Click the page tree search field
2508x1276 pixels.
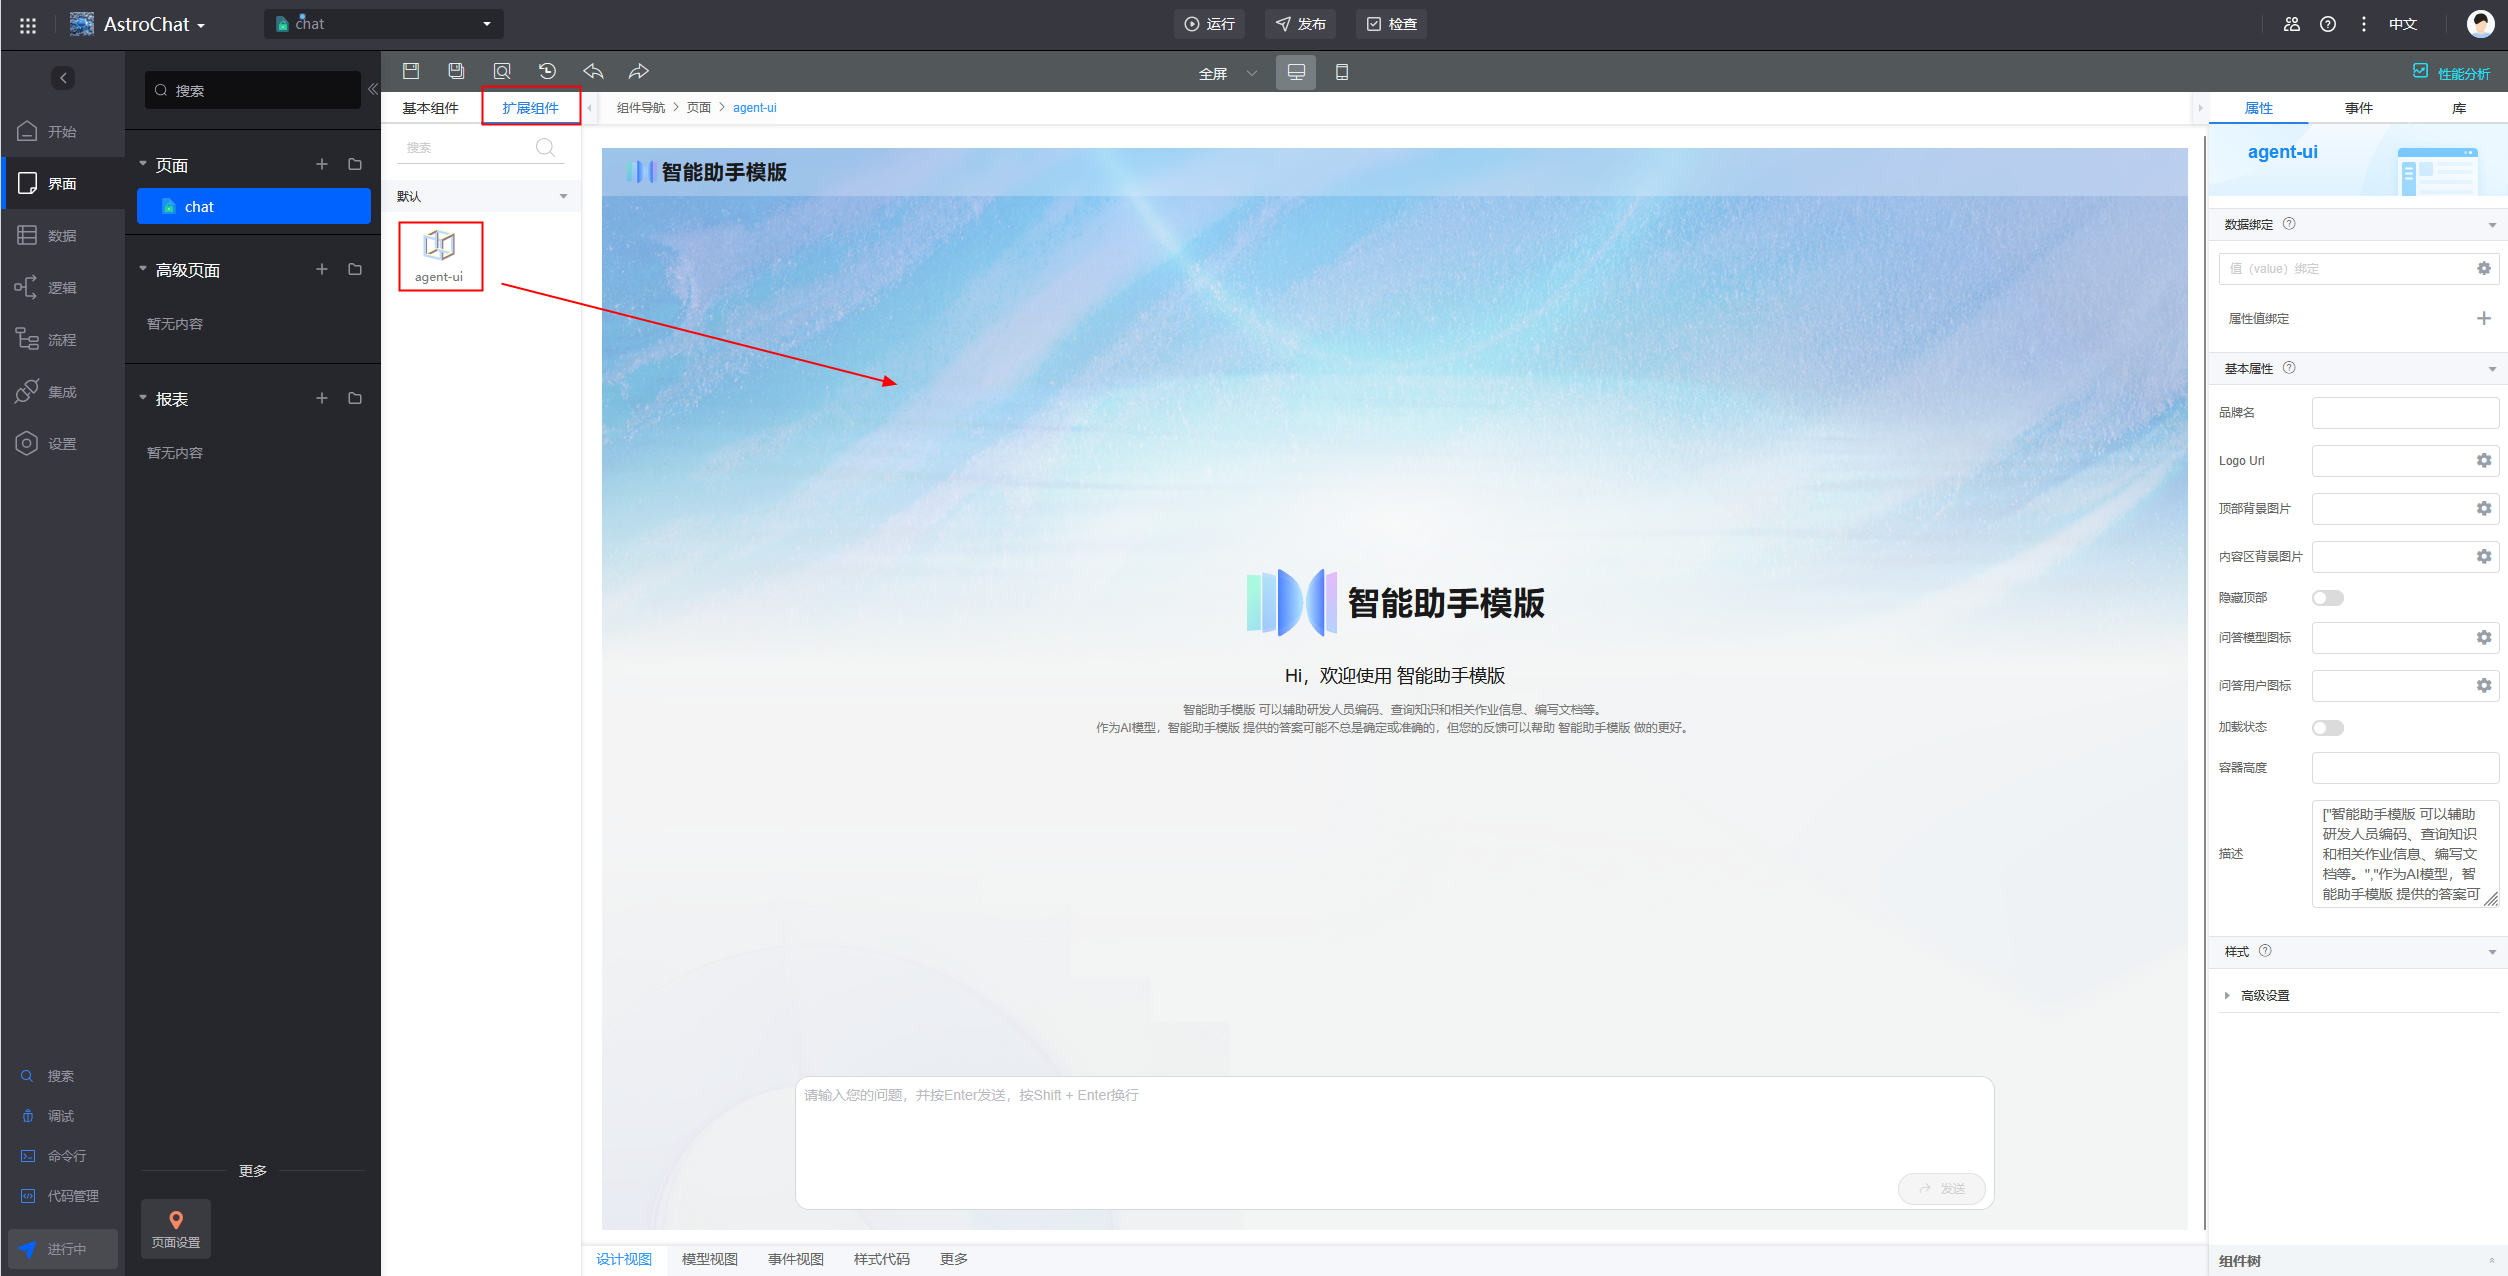click(x=252, y=90)
